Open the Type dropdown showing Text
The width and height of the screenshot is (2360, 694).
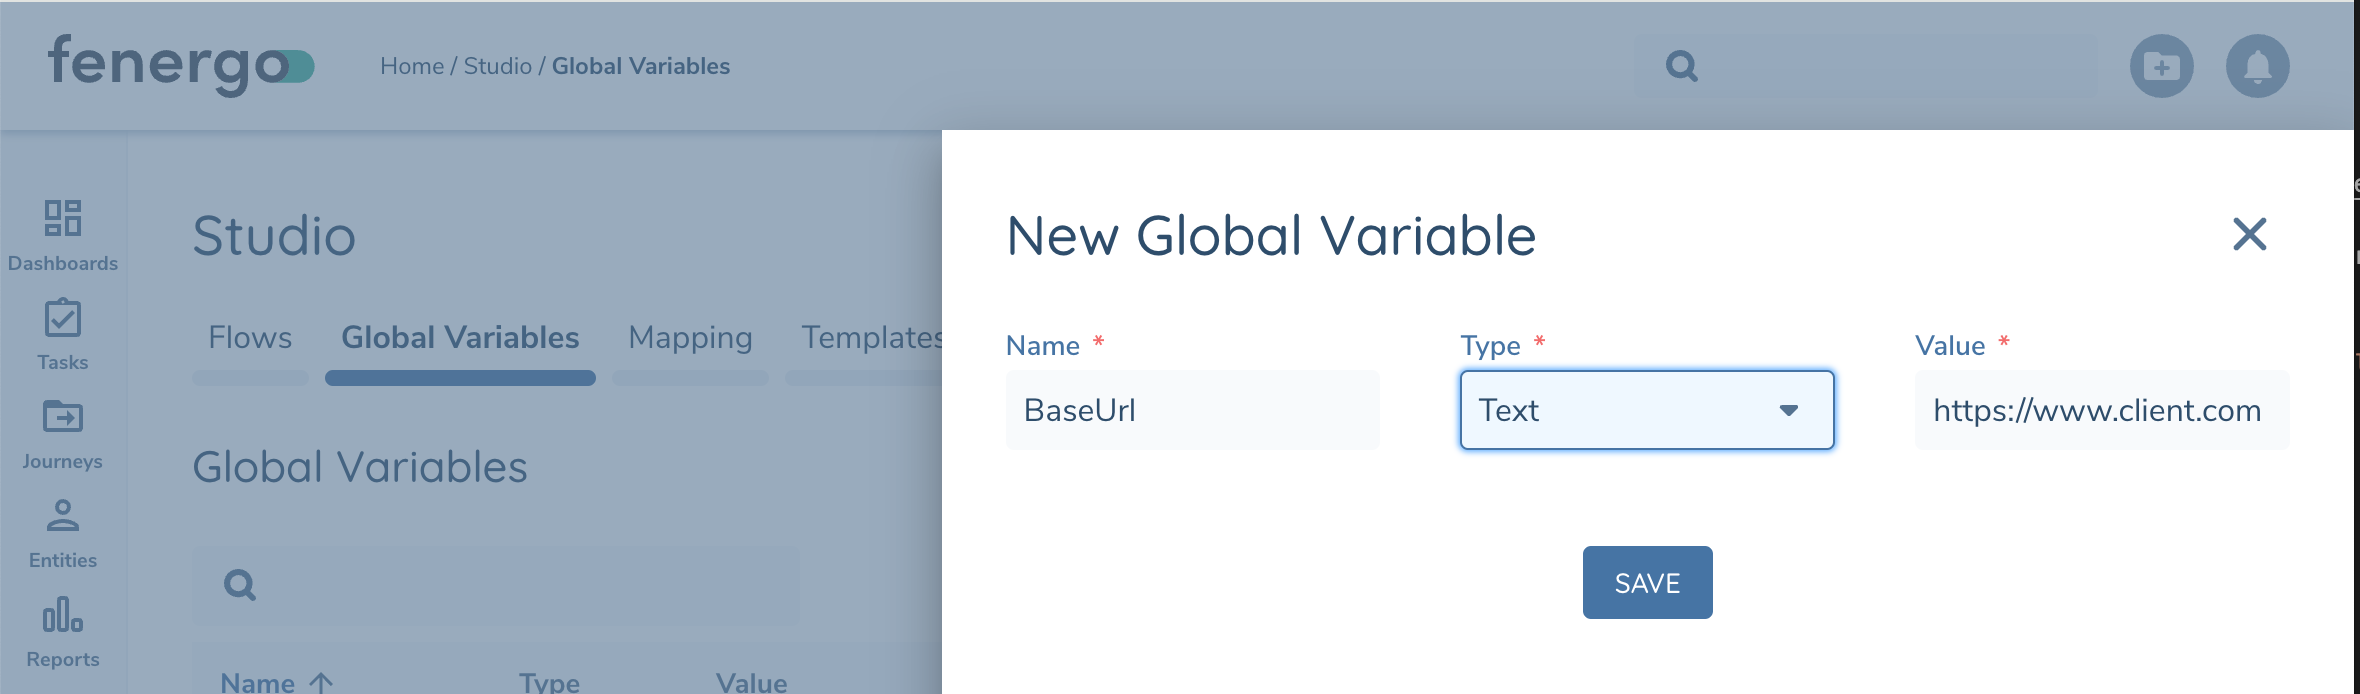pos(1647,410)
